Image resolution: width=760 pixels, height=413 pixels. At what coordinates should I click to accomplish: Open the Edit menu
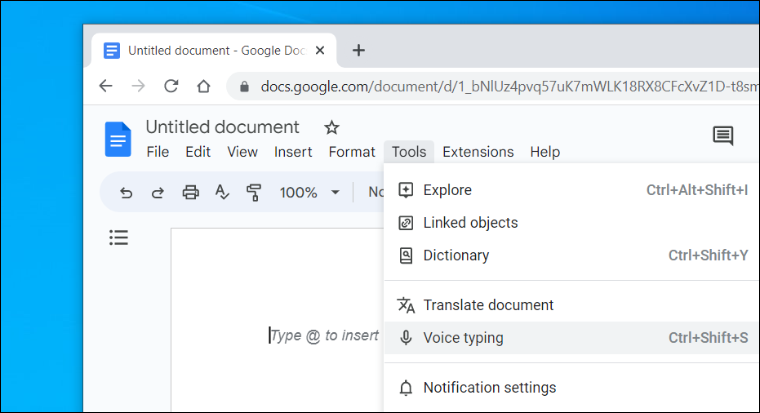[x=198, y=152]
